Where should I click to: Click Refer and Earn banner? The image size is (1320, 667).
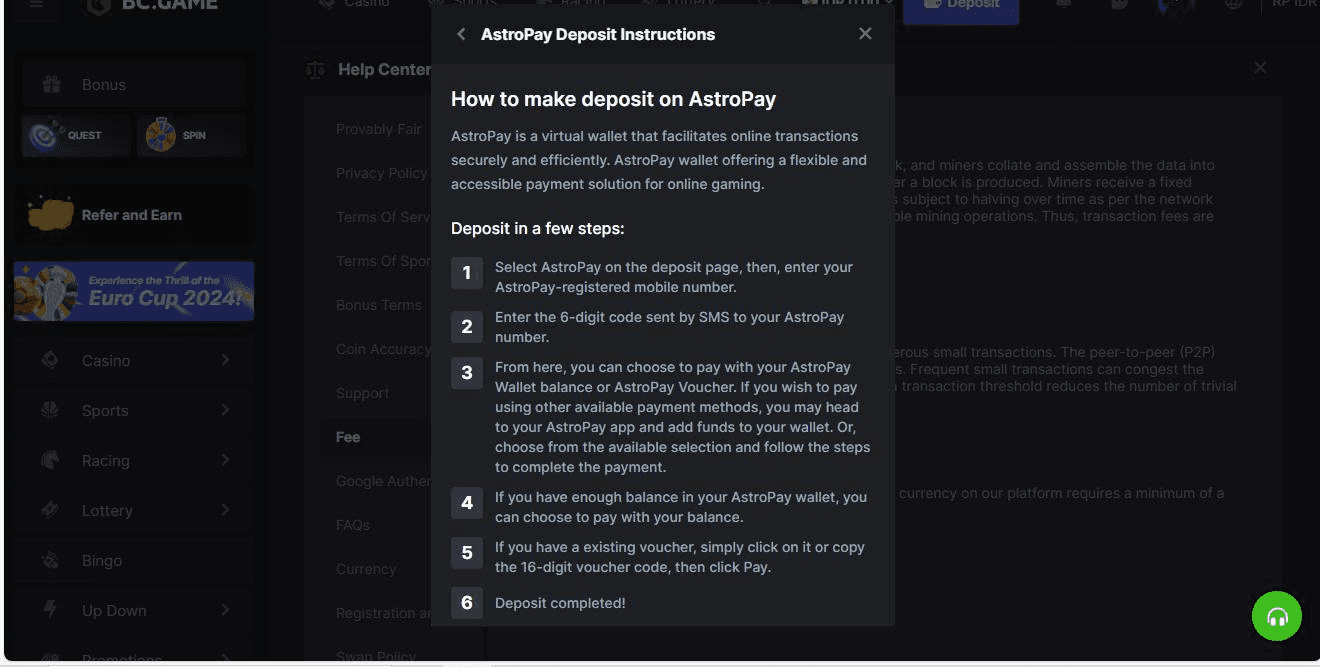134,215
